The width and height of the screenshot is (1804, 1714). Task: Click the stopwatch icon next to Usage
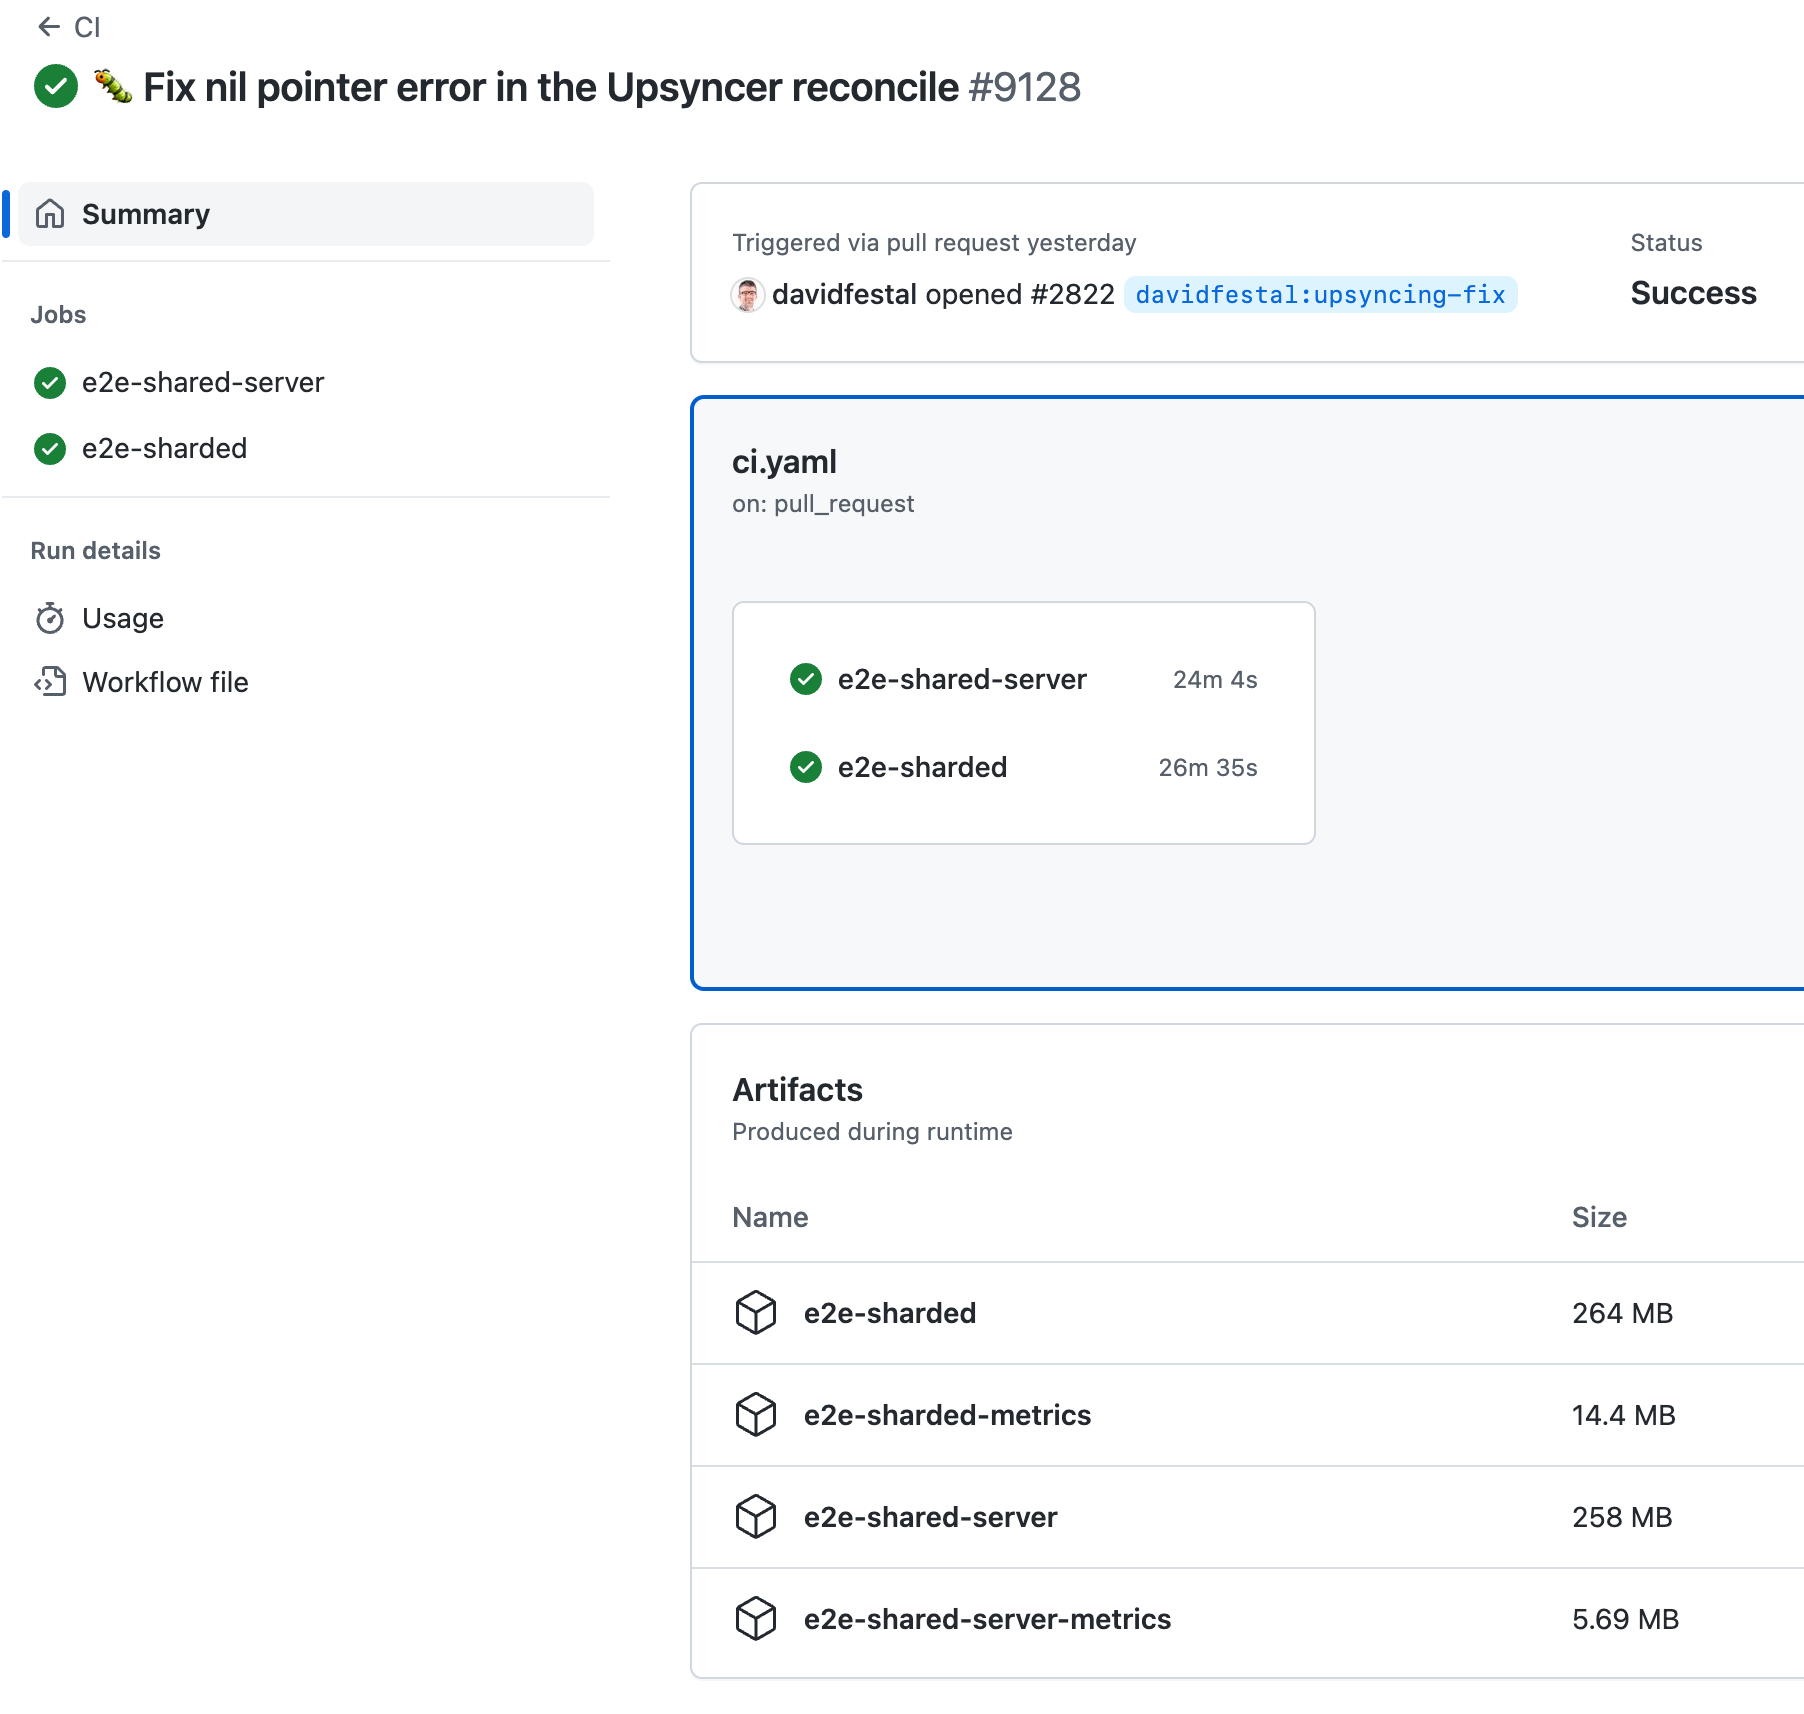50,618
